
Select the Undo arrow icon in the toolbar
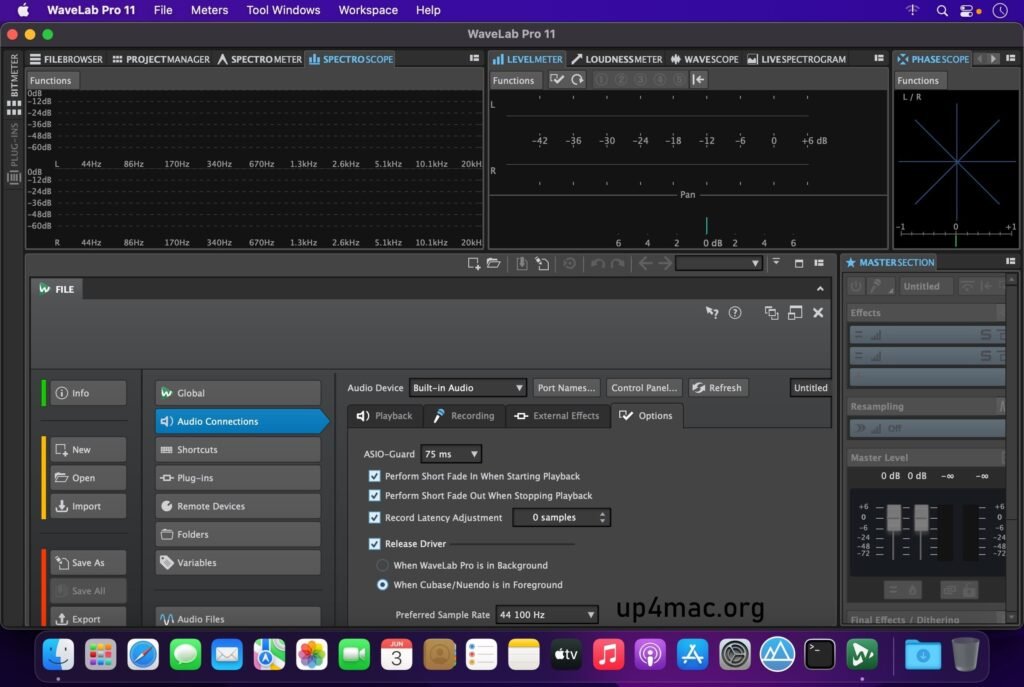tap(598, 263)
